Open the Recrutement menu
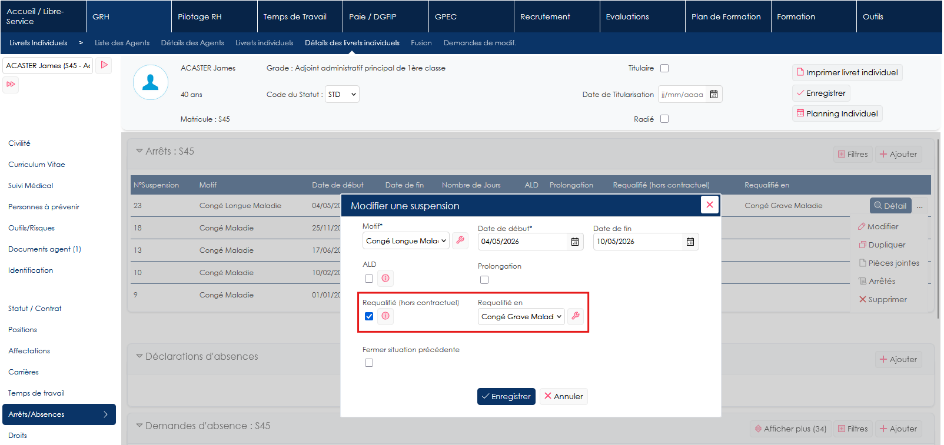The height and width of the screenshot is (445, 944). click(557, 17)
